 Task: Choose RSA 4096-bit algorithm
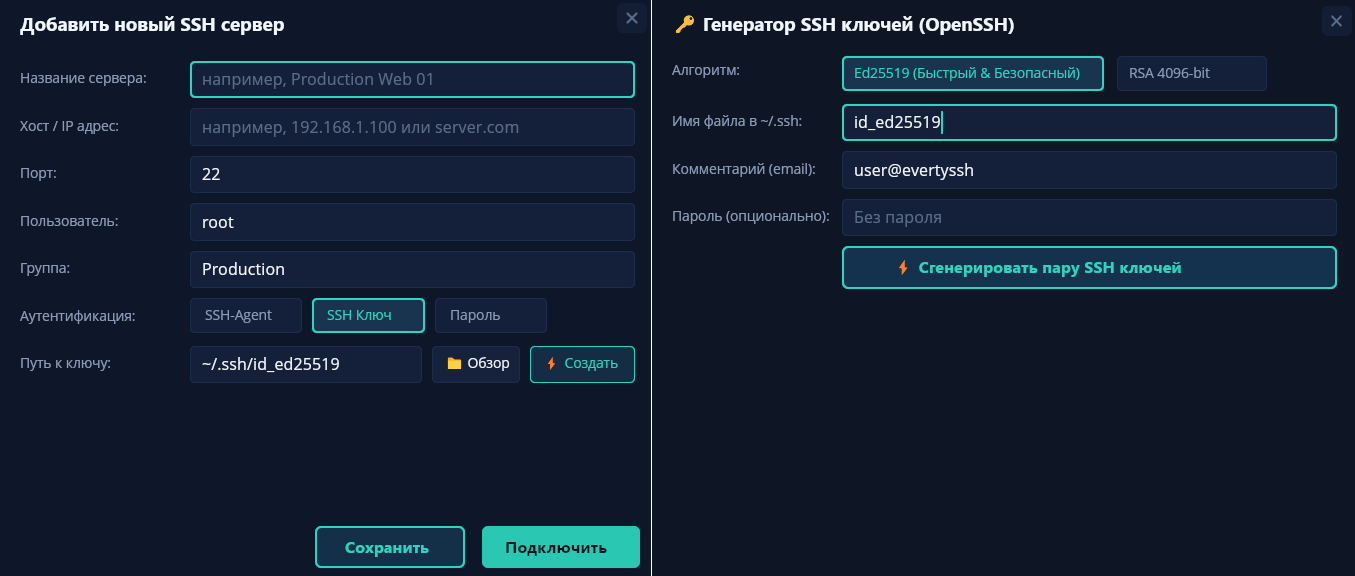pyautogui.click(x=1192, y=73)
